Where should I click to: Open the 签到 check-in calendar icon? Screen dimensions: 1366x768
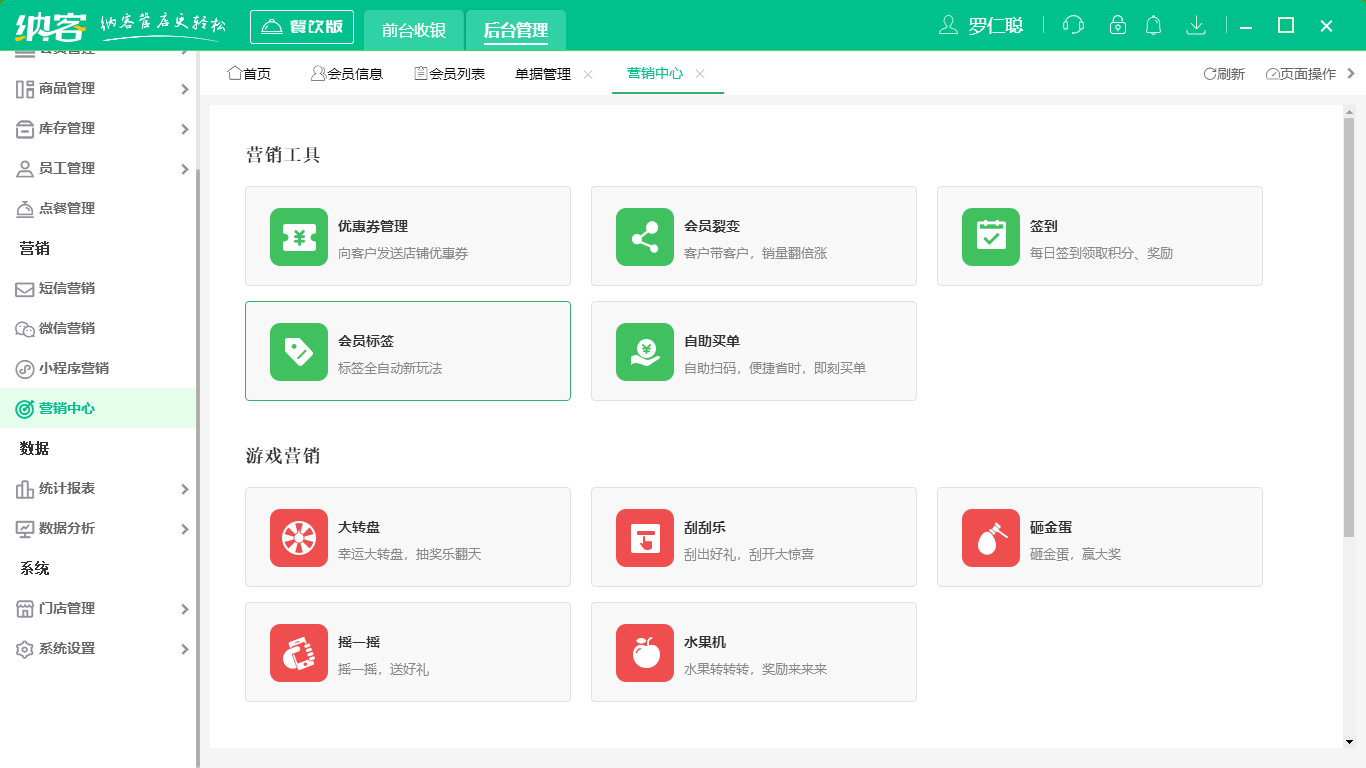(990, 236)
